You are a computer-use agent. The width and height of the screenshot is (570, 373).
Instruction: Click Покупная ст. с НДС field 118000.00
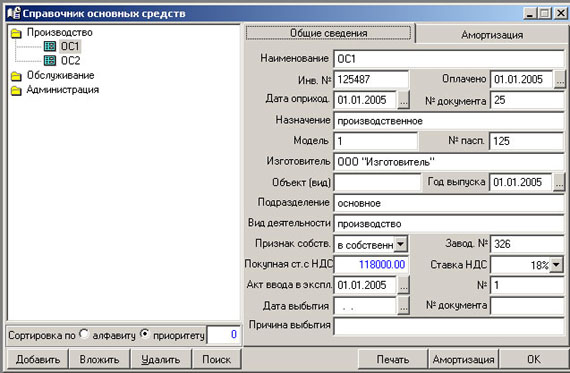[371, 264]
